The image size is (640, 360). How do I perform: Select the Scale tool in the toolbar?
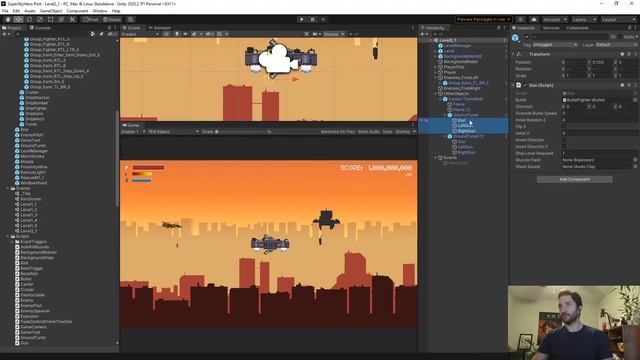40,19
